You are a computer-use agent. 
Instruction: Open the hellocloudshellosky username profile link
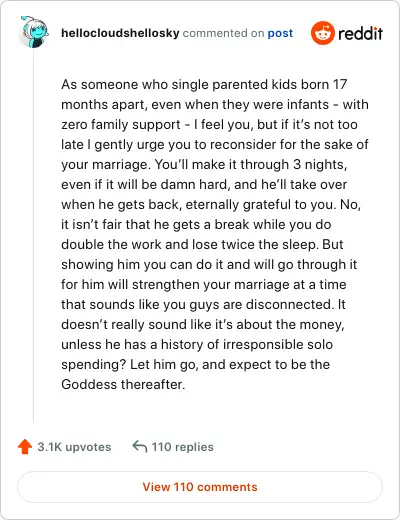tap(120, 33)
